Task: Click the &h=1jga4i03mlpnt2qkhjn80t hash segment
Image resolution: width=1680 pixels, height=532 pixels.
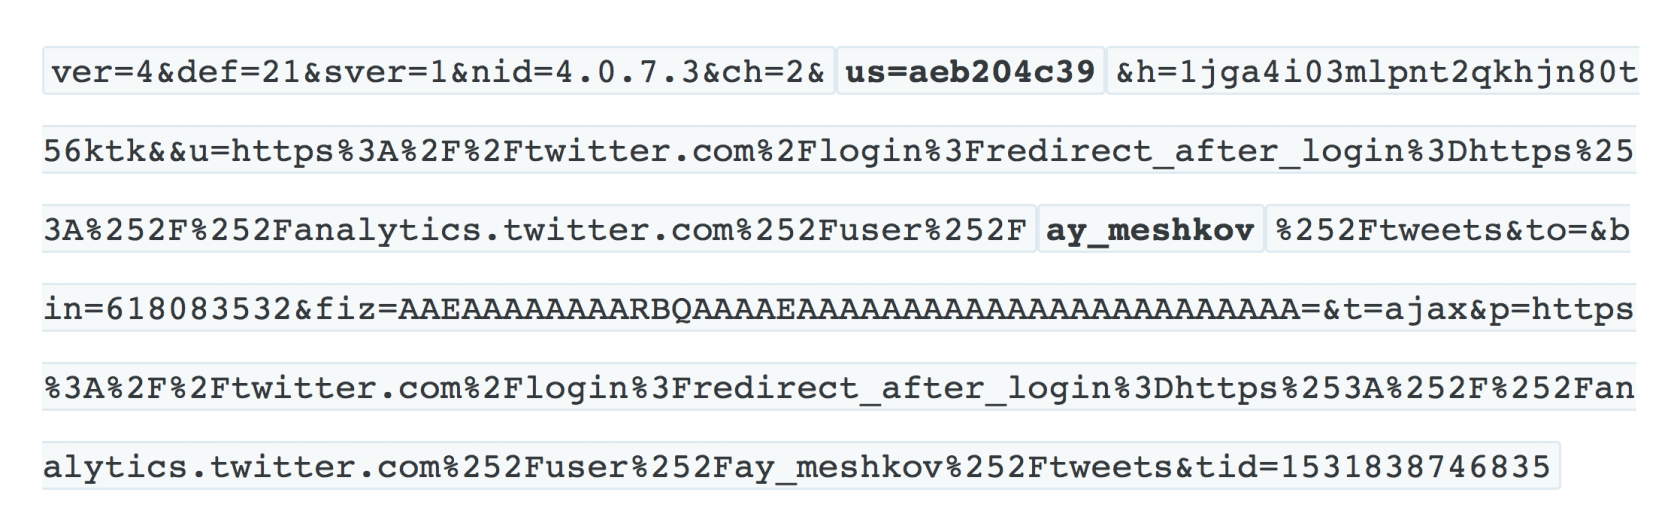Action: tap(1377, 72)
